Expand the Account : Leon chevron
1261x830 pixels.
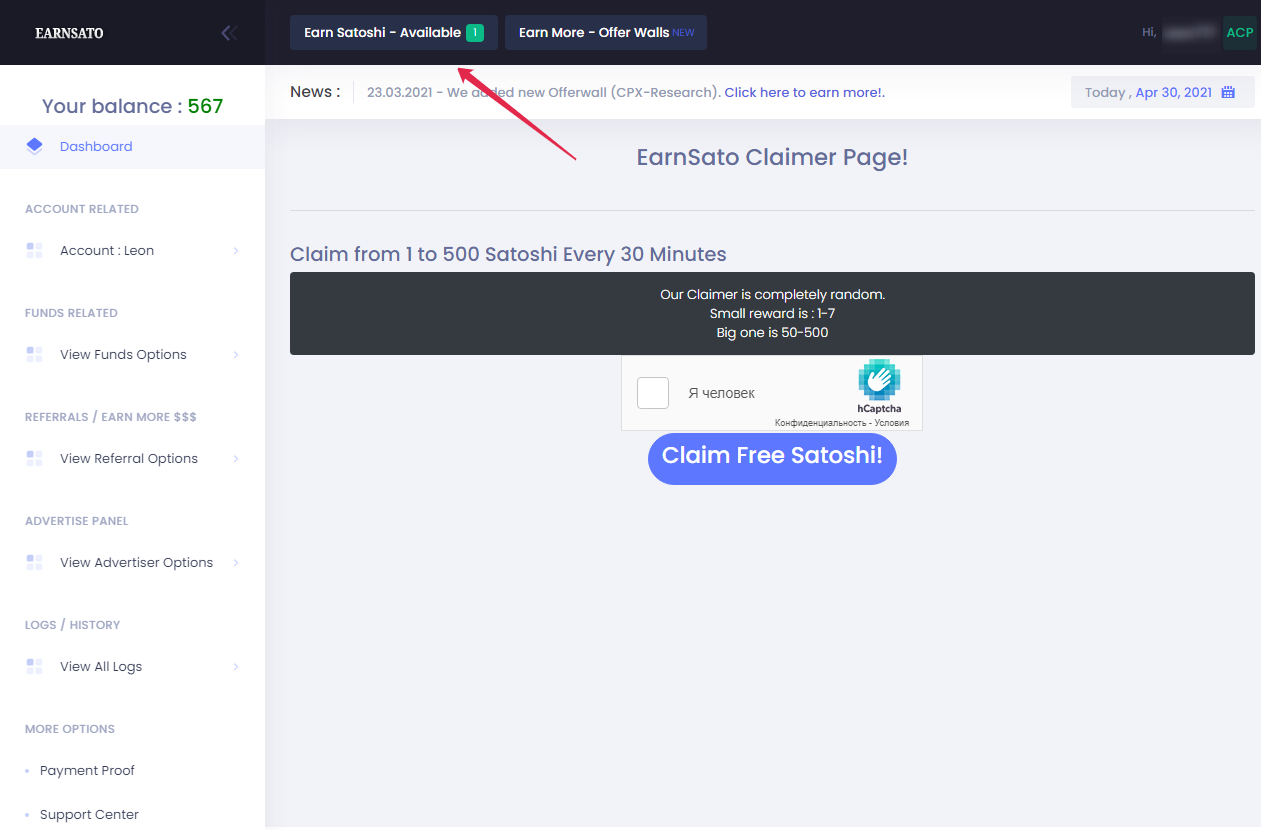click(x=236, y=250)
